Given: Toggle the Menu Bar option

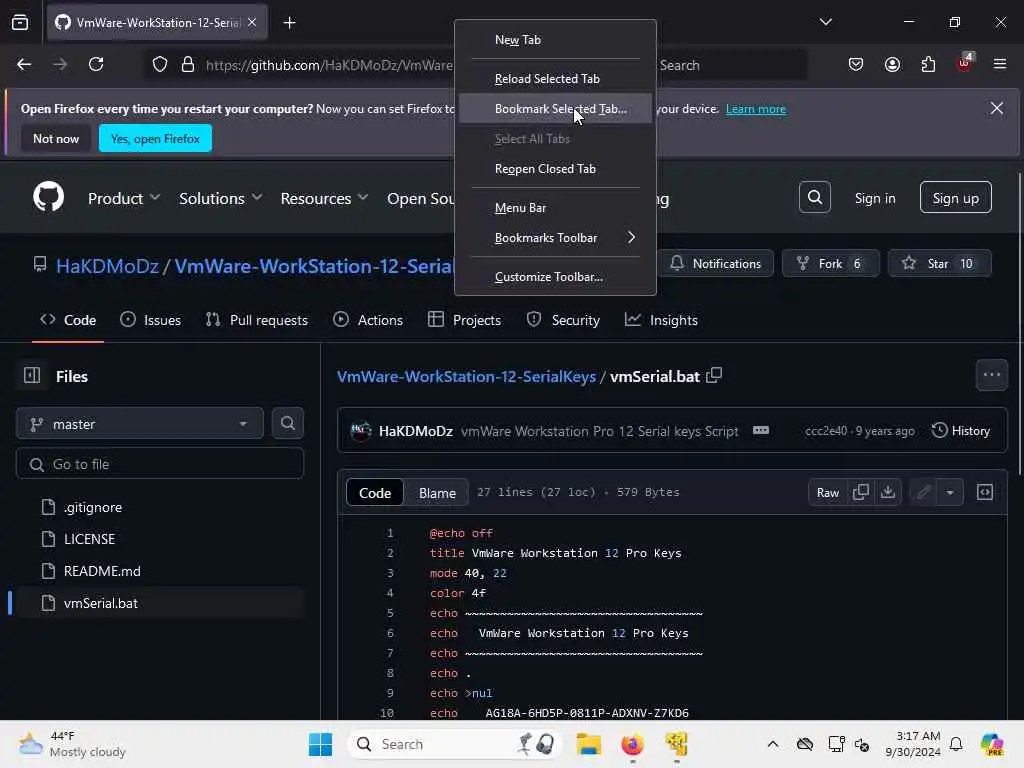Looking at the screenshot, I should tap(555, 208).
